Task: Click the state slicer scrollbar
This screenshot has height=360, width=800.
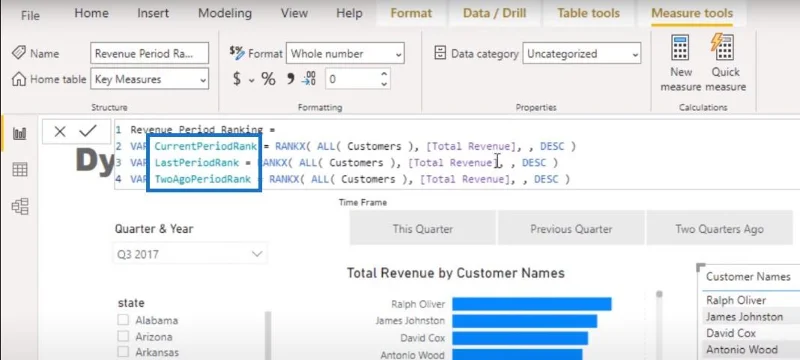Action: [x=267, y=335]
